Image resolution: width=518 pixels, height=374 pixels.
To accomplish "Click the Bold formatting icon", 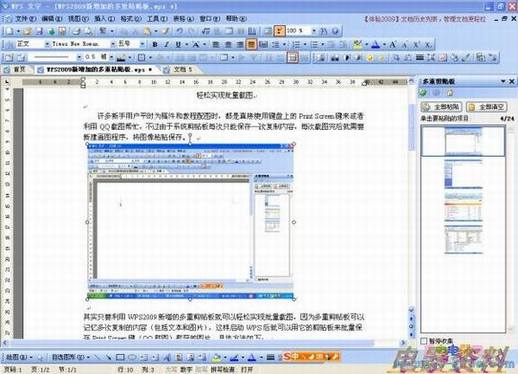I will coord(155,44).
